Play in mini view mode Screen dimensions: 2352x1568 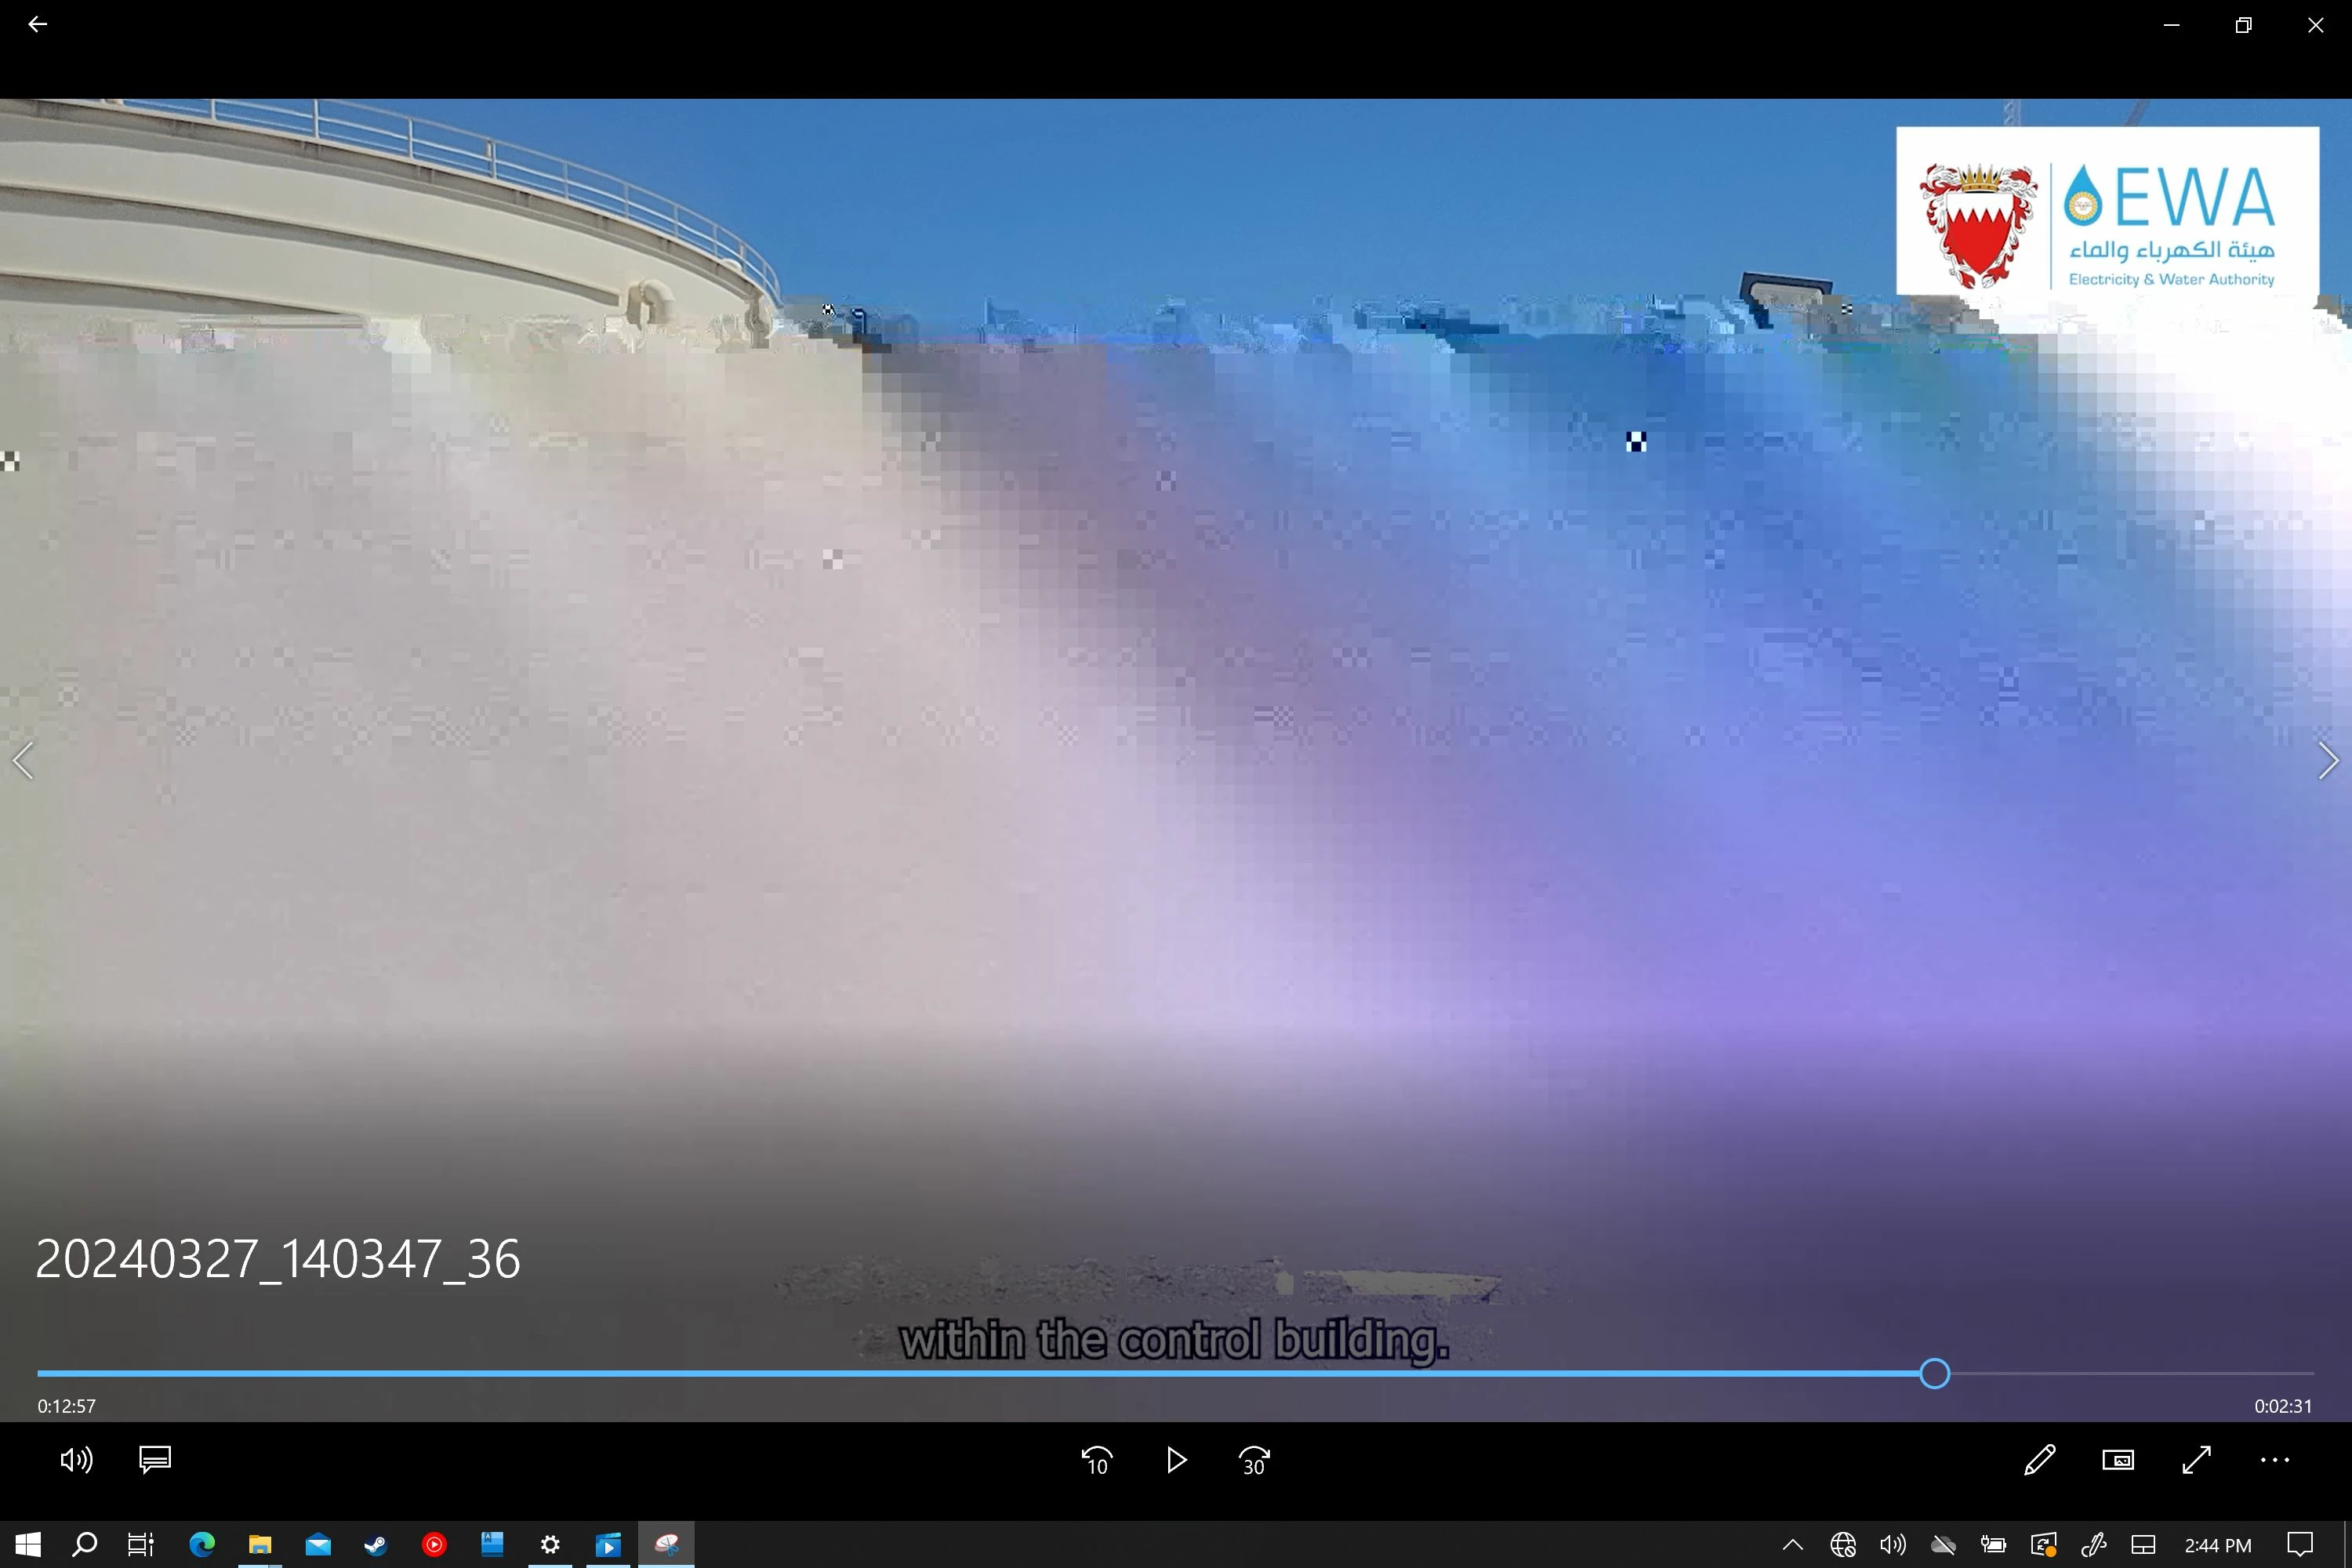point(2118,1460)
